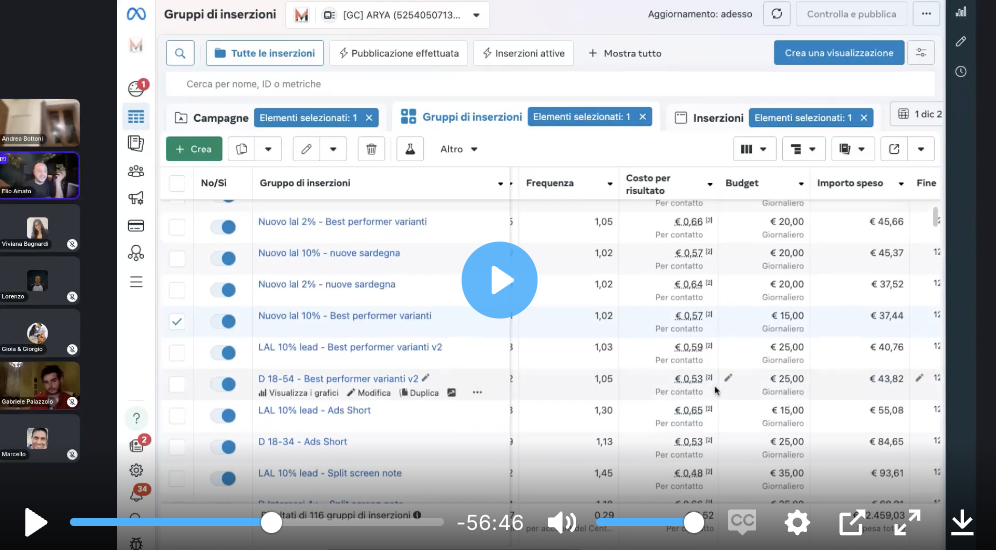The image size is (996, 550).
Task: Switch to the Campagne tab
Action: pyautogui.click(x=220, y=117)
